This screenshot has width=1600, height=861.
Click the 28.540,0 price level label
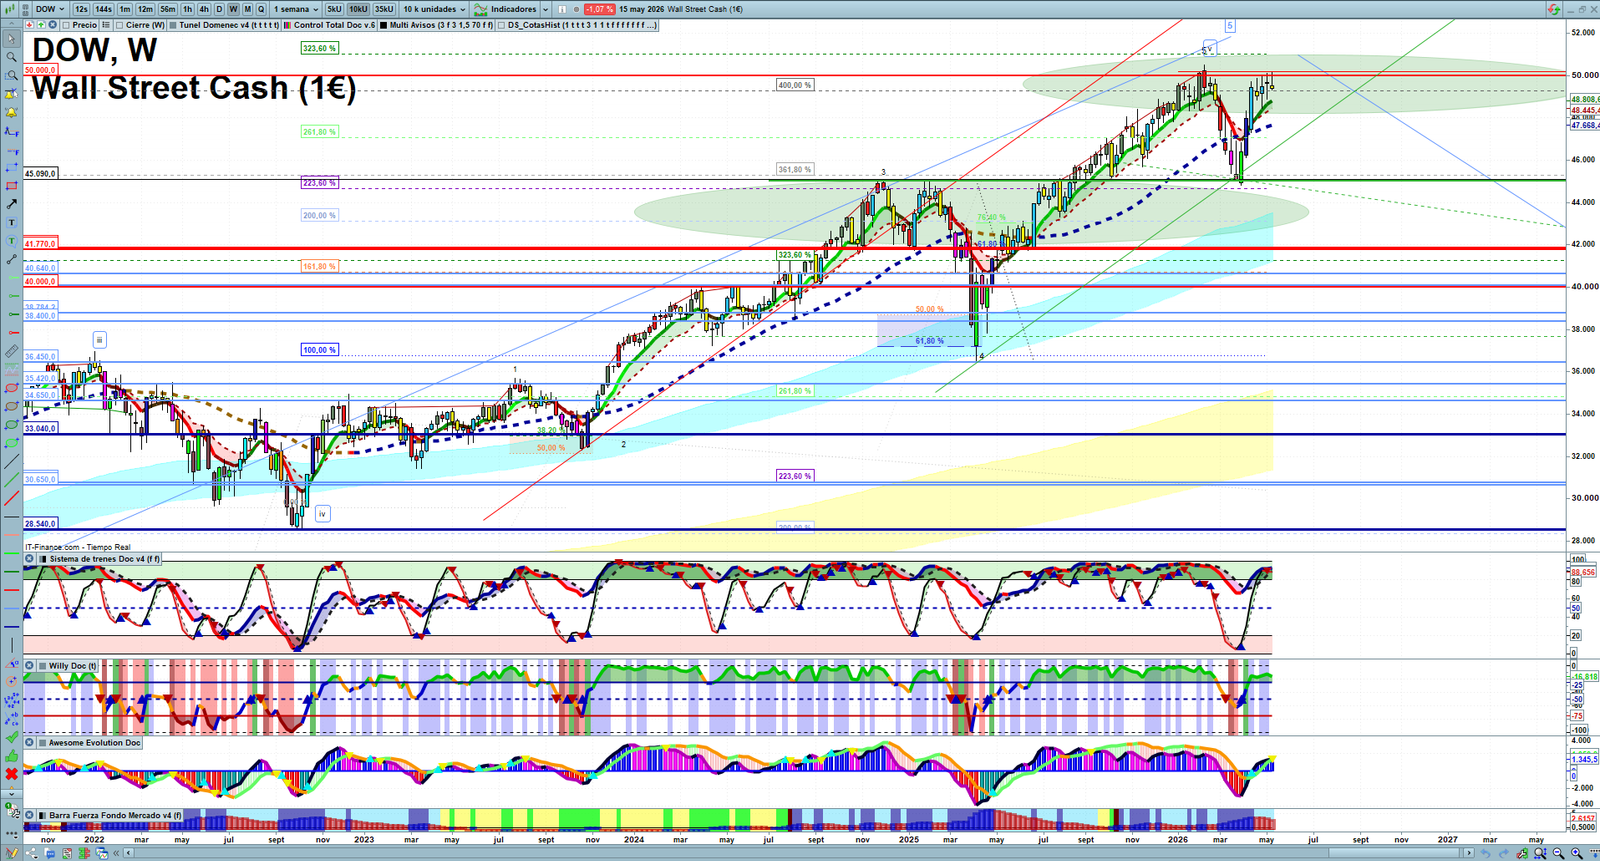click(40, 523)
